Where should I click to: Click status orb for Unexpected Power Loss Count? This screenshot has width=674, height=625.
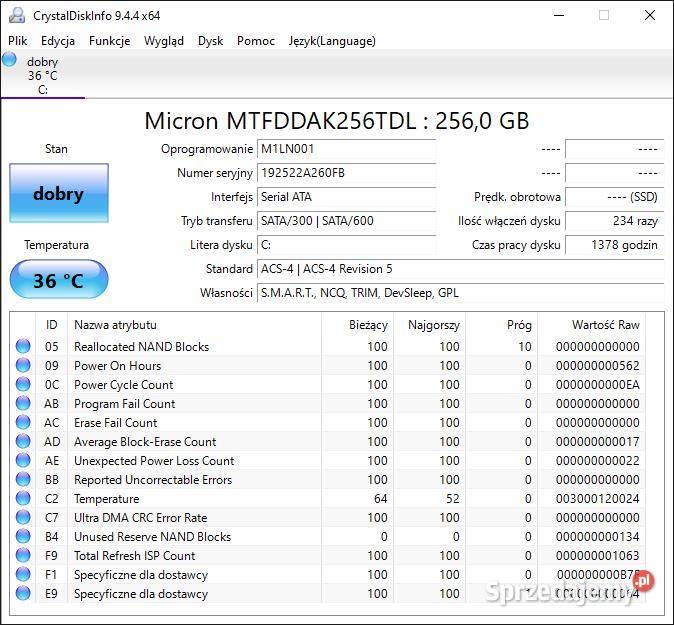point(23,460)
